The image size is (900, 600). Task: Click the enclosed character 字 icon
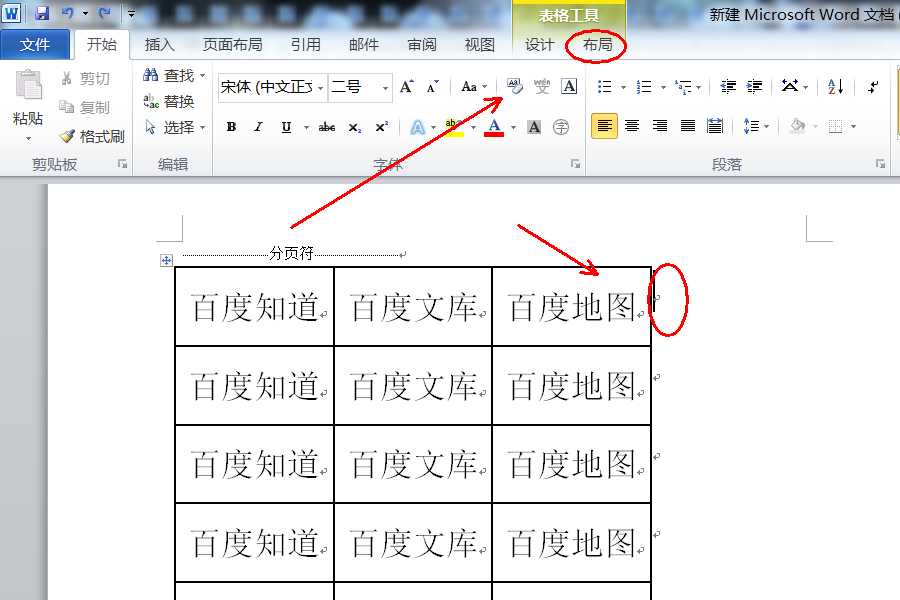[x=561, y=127]
